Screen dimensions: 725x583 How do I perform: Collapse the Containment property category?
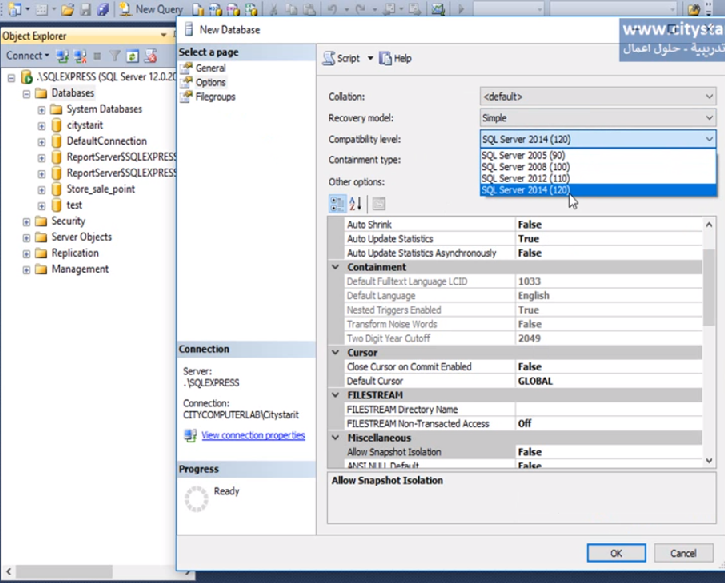[336, 267]
